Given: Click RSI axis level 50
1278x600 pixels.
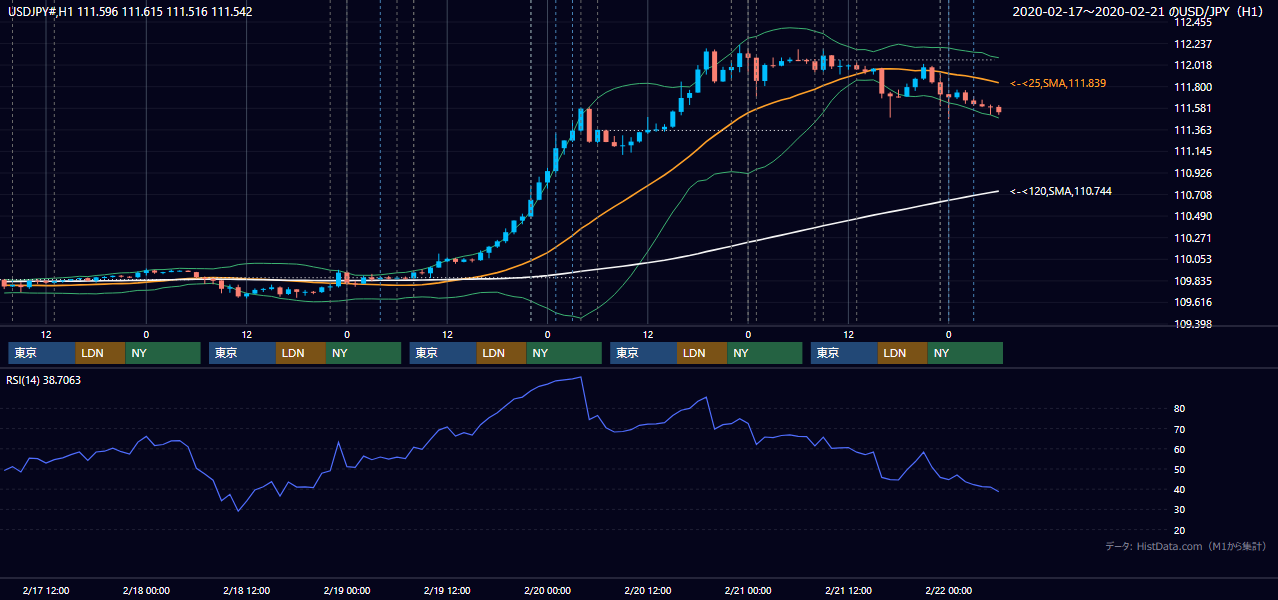Looking at the screenshot, I should click(1179, 470).
